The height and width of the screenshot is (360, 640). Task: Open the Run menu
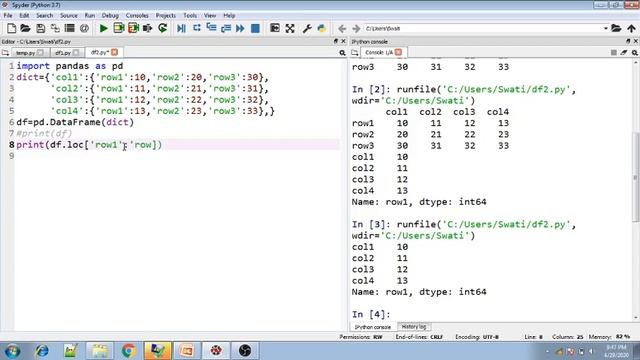pos(90,16)
